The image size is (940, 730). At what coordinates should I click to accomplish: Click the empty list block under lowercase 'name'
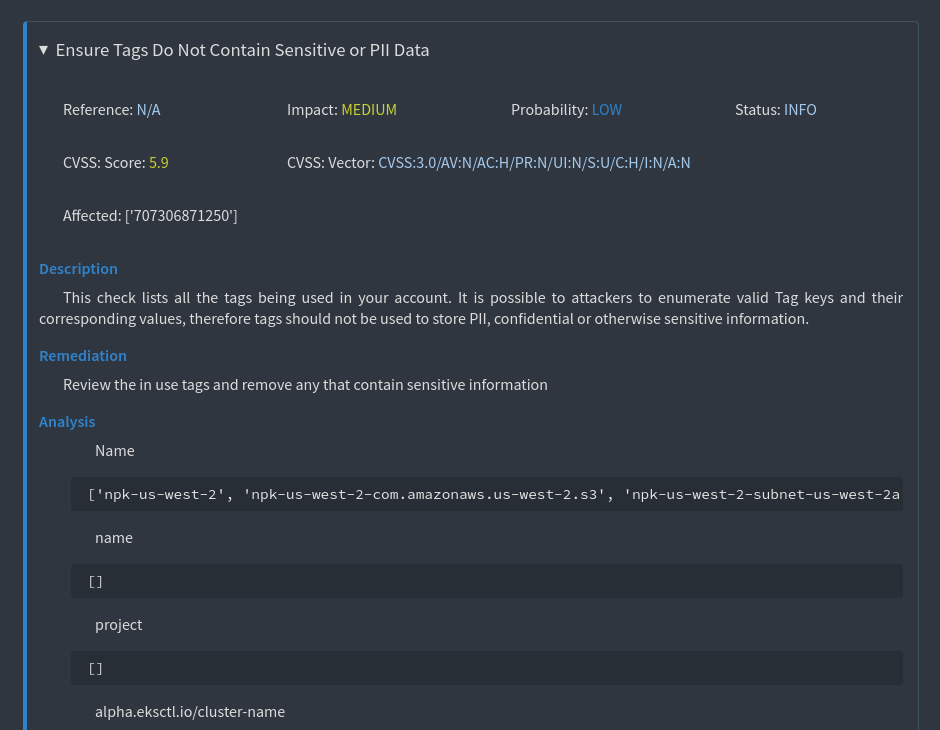coord(487,581)
